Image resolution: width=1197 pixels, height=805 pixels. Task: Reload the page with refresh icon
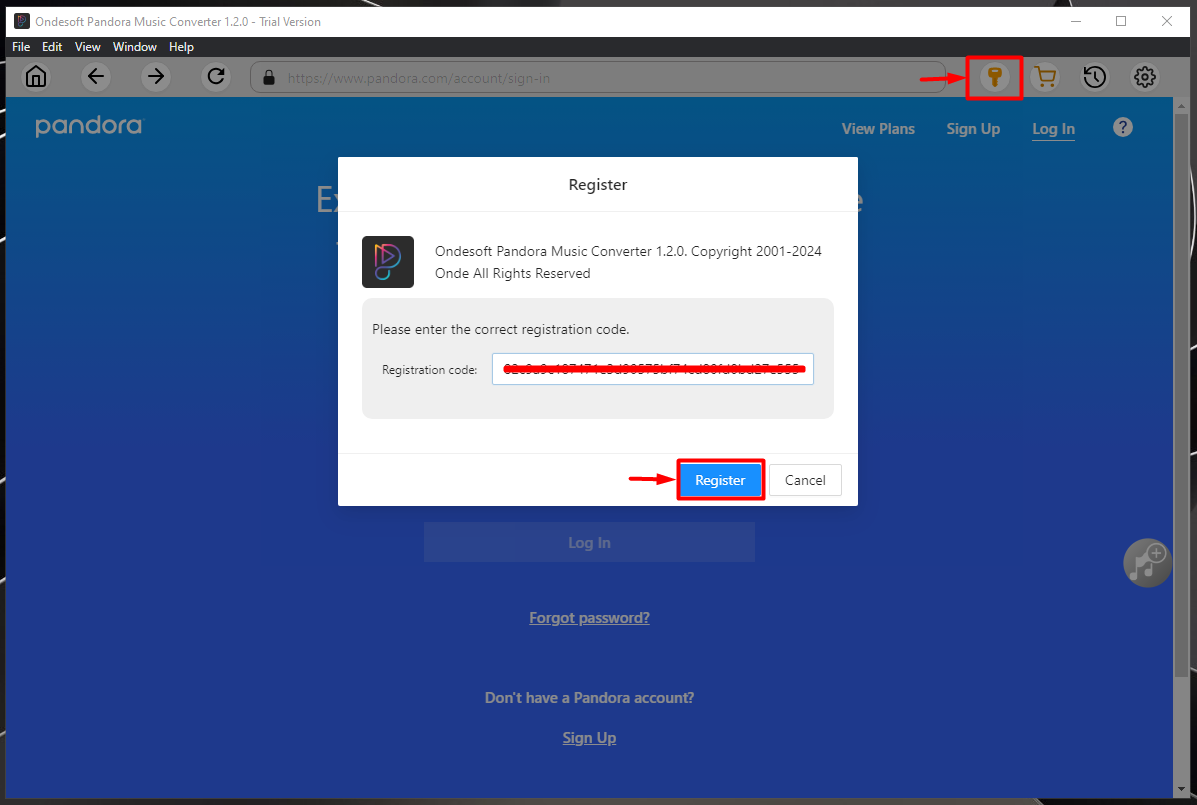[x=215, y=77]
